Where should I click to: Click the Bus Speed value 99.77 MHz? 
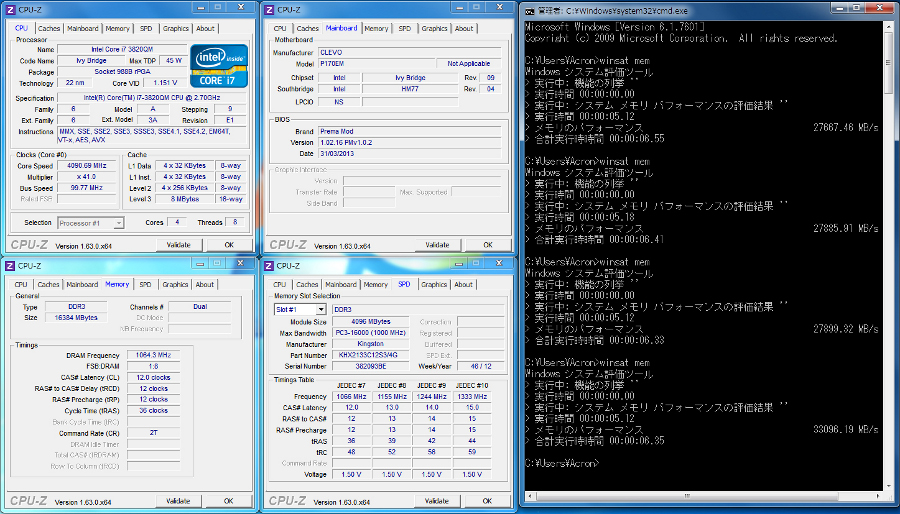pos(86,188)
